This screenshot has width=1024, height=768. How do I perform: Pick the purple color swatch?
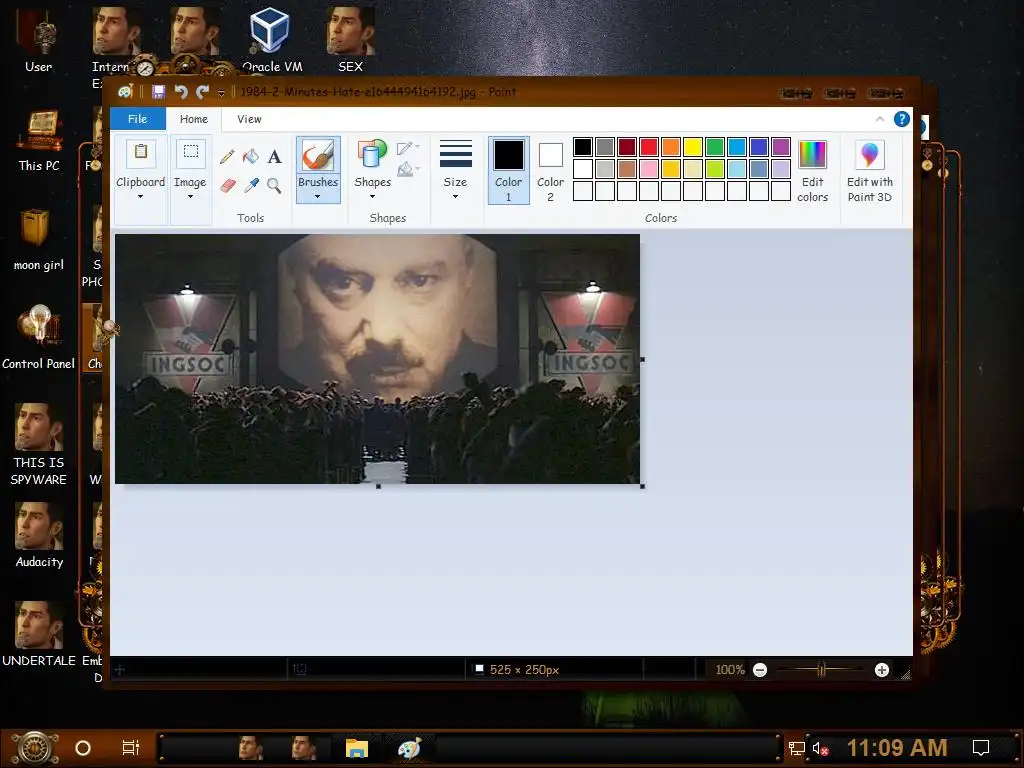[x=780, y=147]
